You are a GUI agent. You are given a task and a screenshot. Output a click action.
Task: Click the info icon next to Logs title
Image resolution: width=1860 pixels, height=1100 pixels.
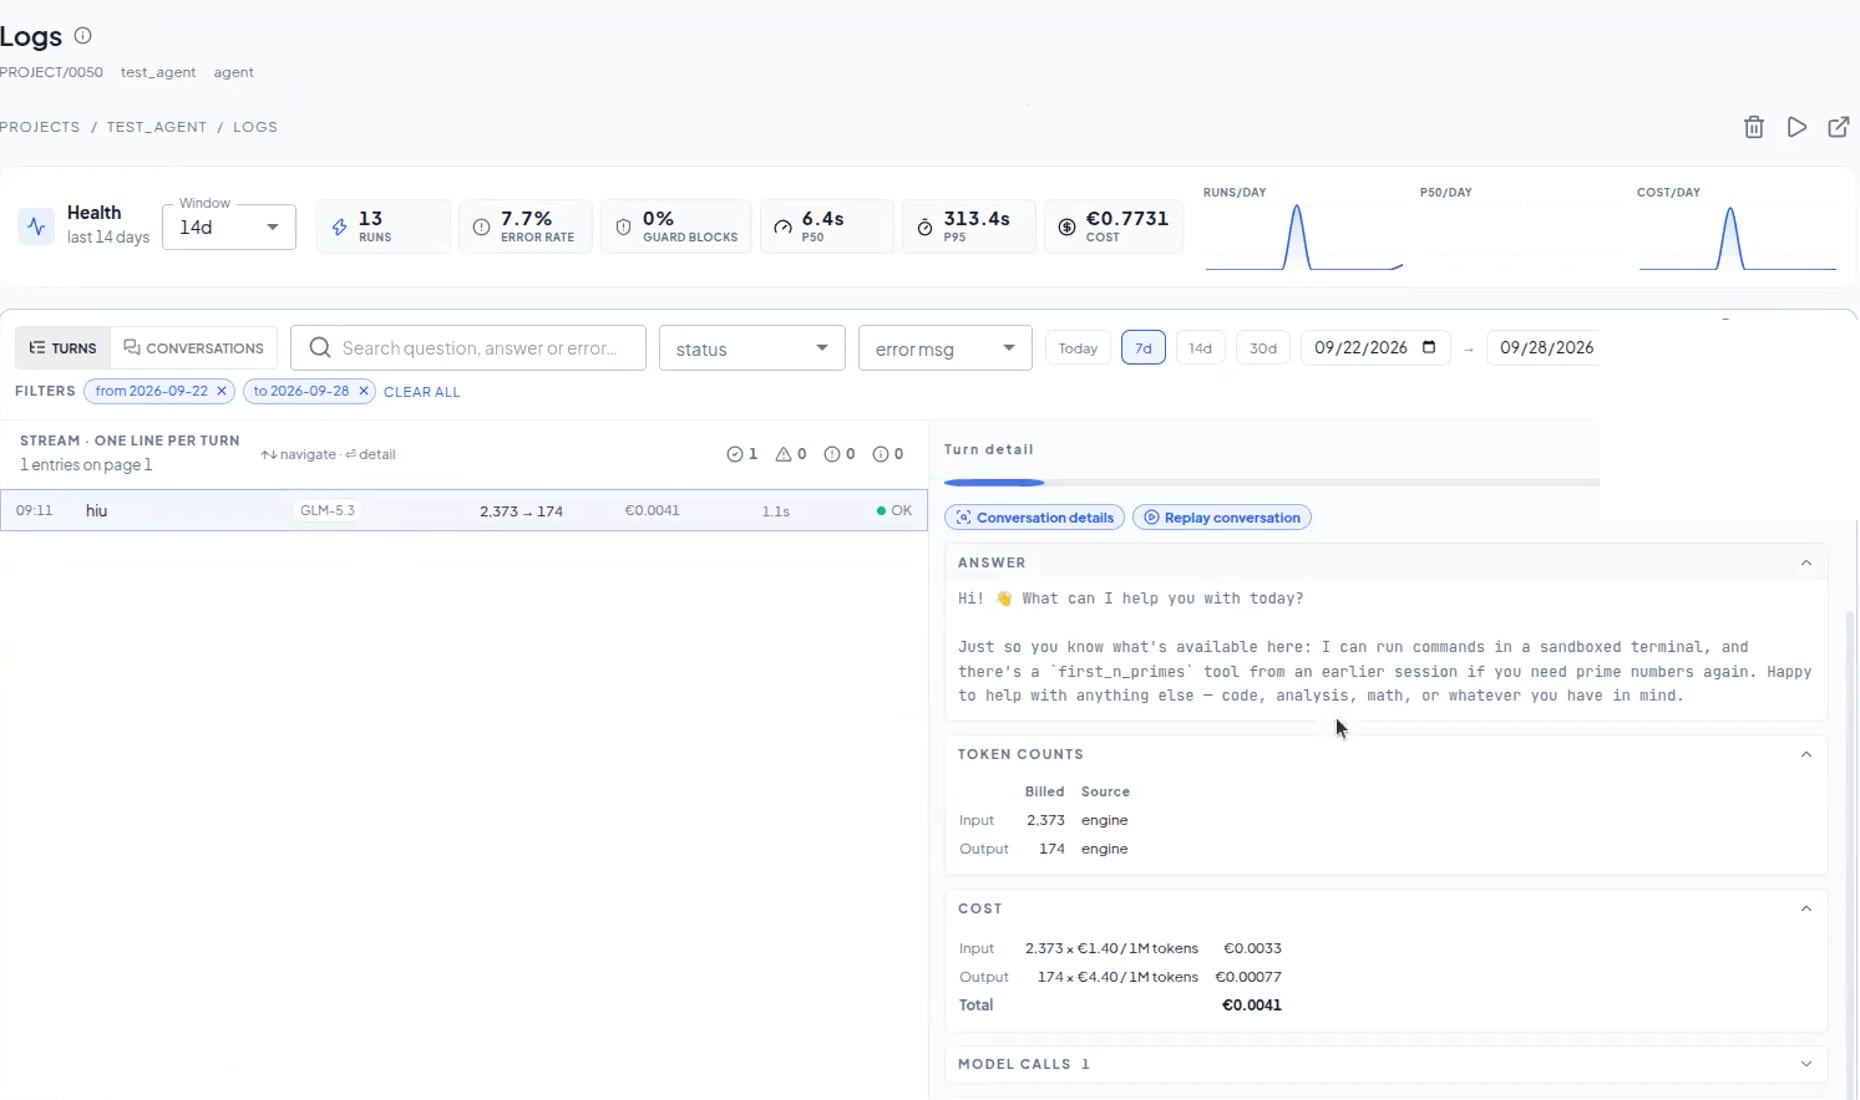coord(83,36)
